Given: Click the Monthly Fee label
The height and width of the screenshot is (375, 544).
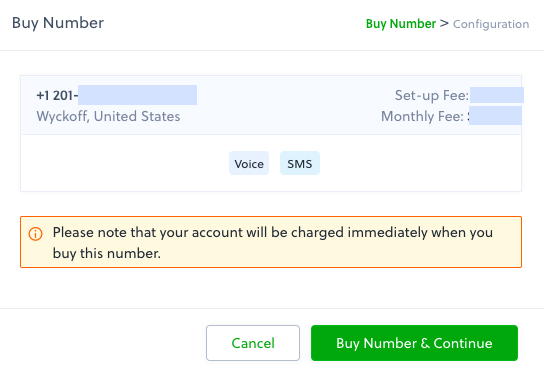Looking at the screenshot, I should pos(422,116).
